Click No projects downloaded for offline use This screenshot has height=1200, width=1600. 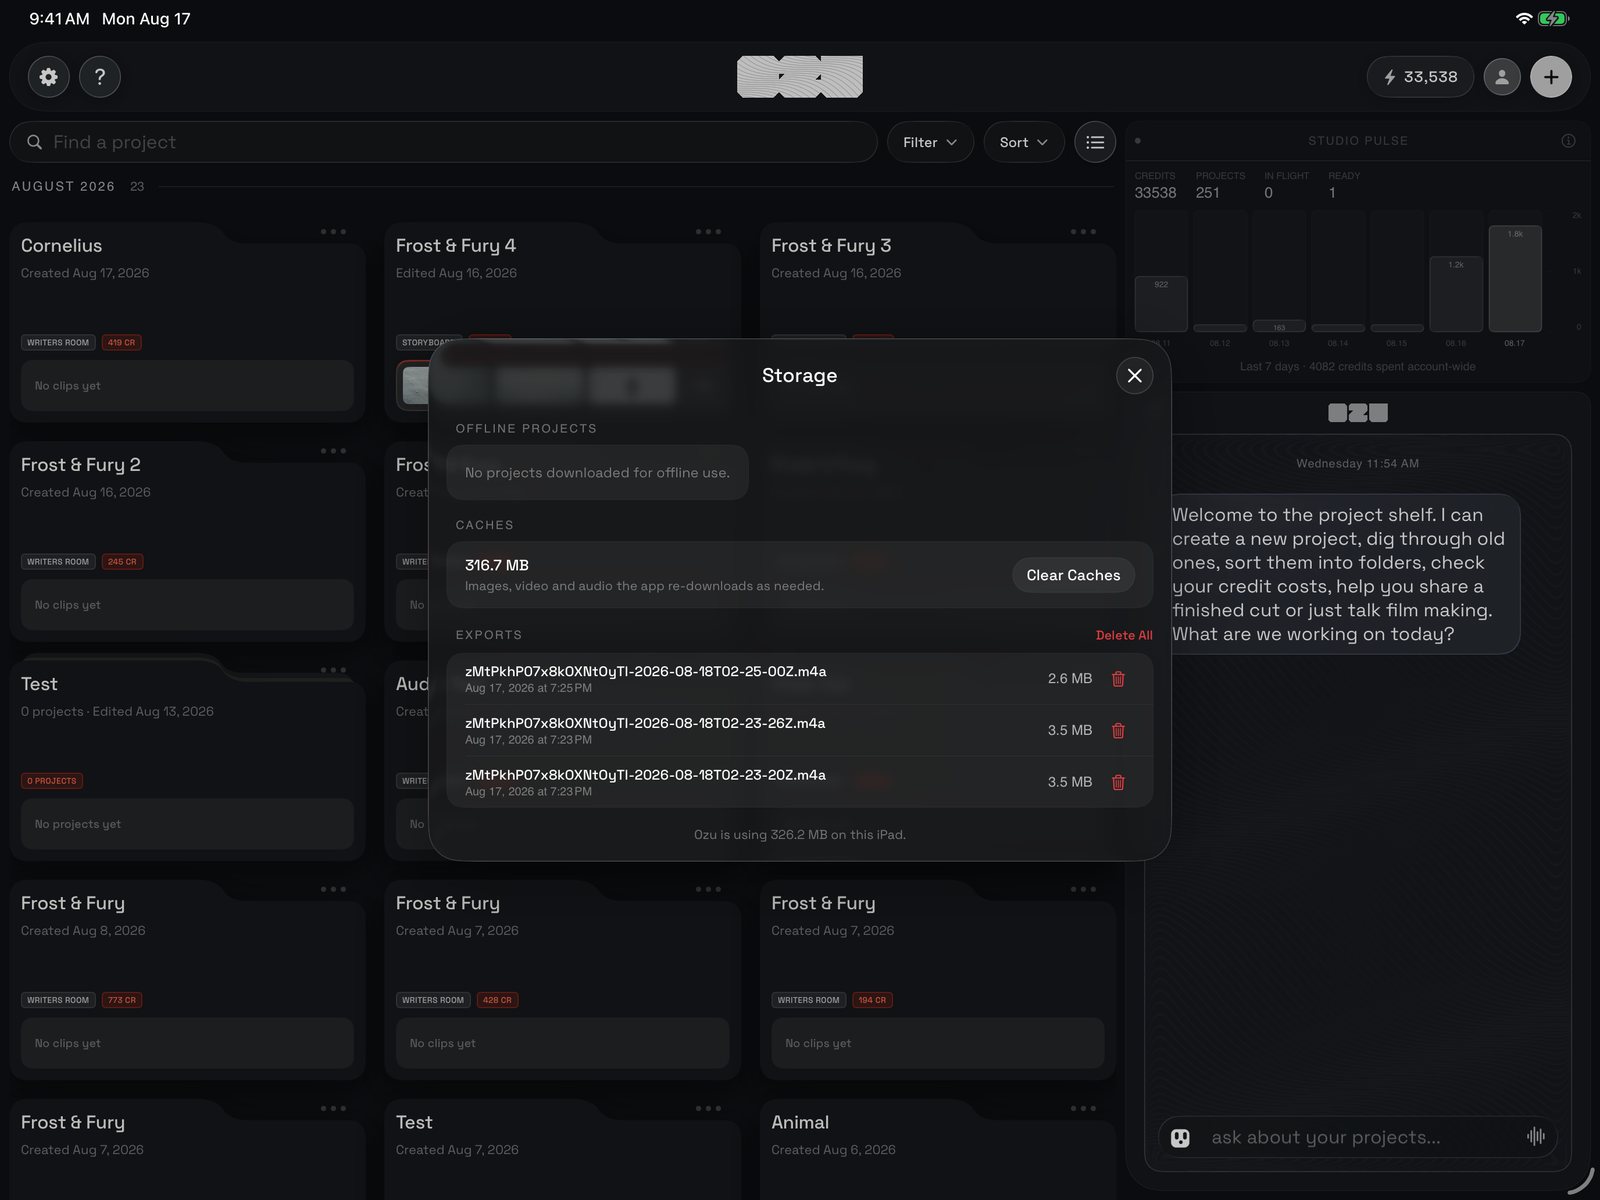597,473
